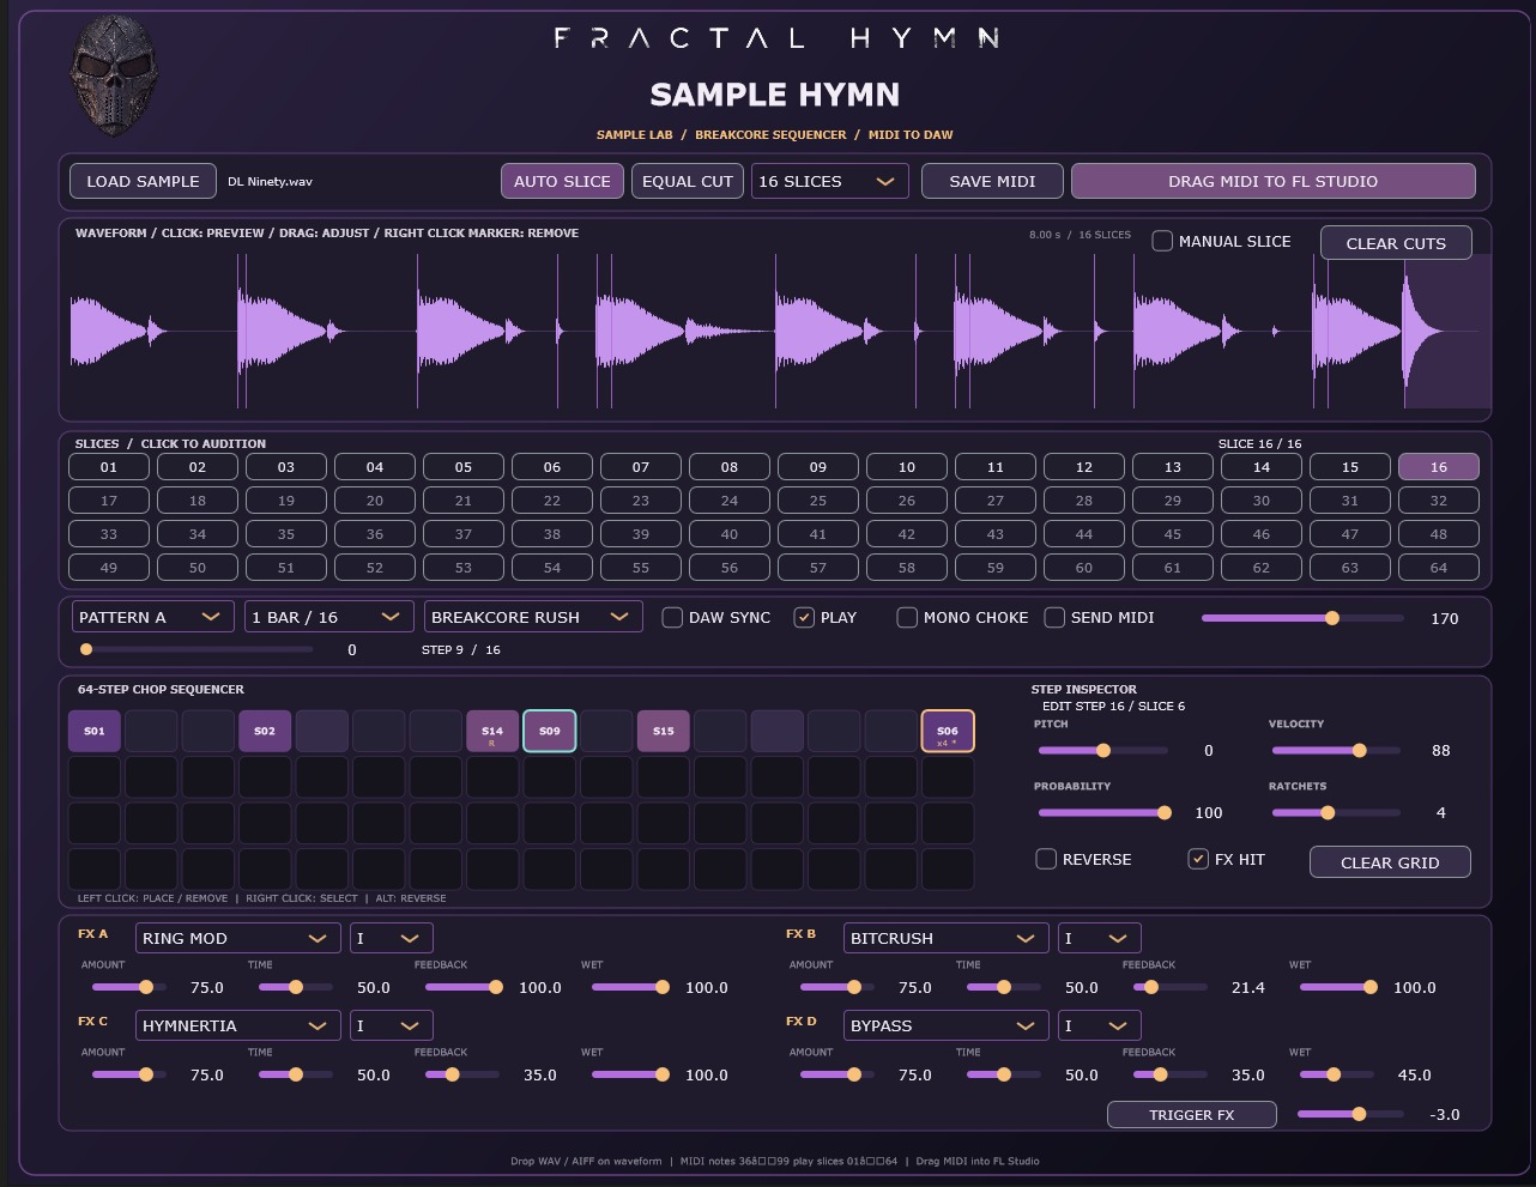The width and height of the screenshot is (1536, 1187).
Task: Click the Clear Cuts button
Action: (1396, 243)
